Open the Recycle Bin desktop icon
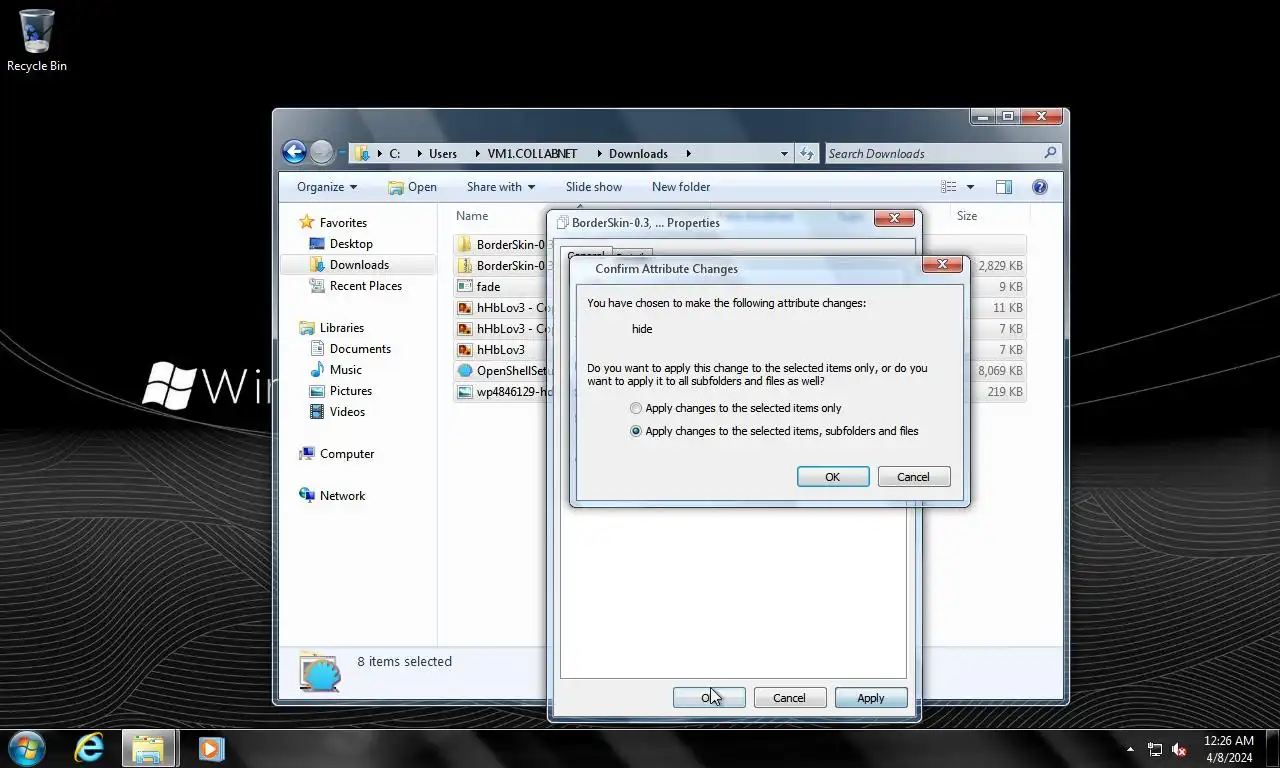This screenshot has width=1280, height=768. 37,41
